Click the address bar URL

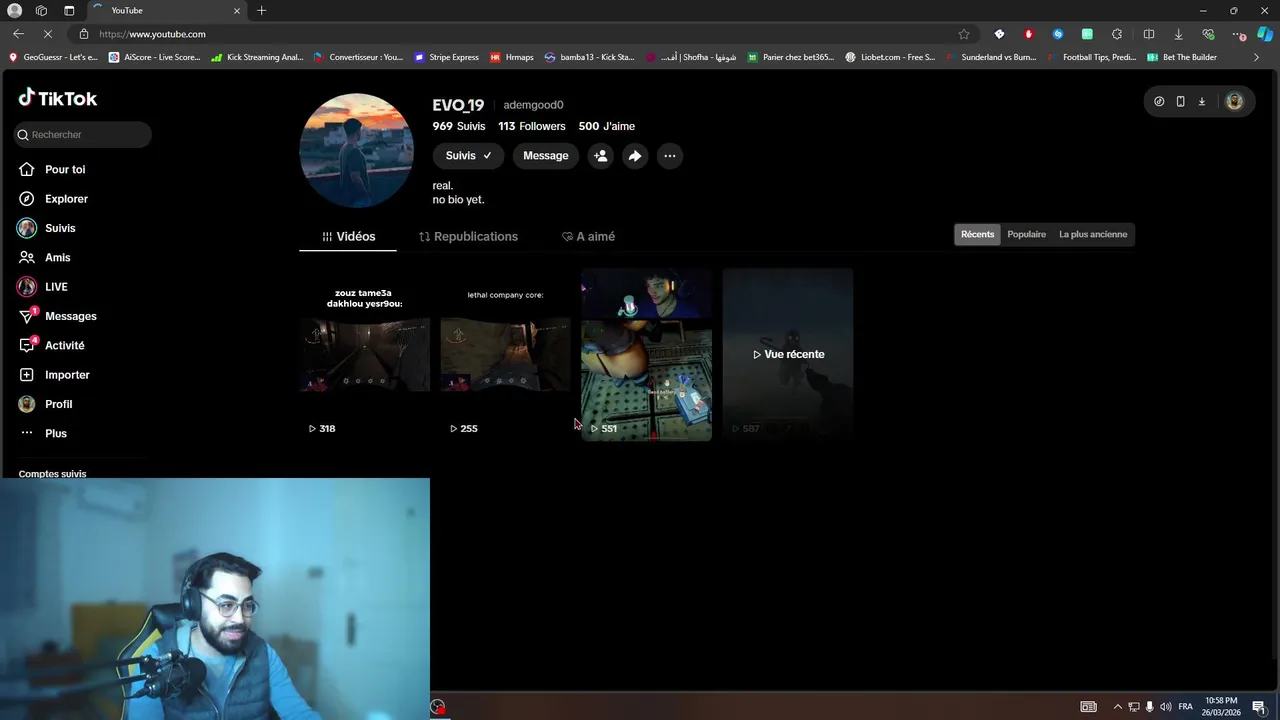[x=152, y=34]
